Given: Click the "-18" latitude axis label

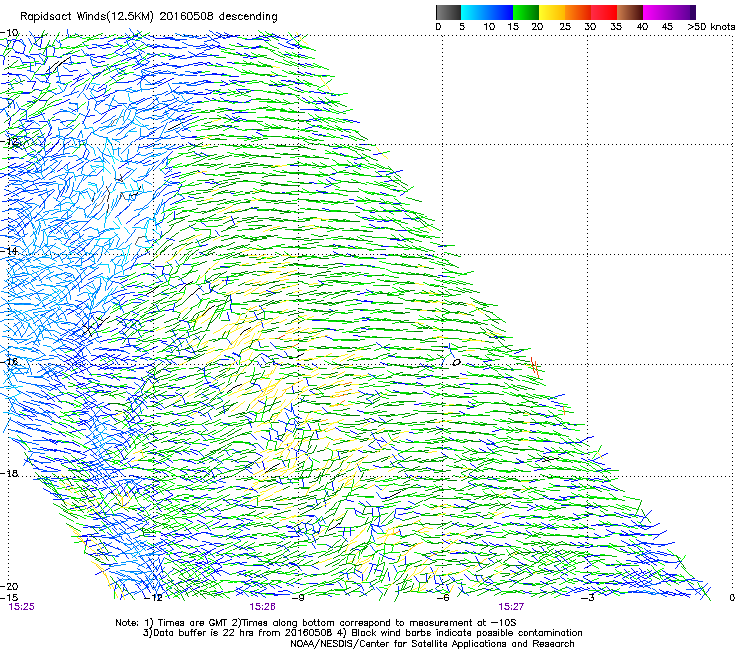Looking at the screenshot, I should pos(9,473).
